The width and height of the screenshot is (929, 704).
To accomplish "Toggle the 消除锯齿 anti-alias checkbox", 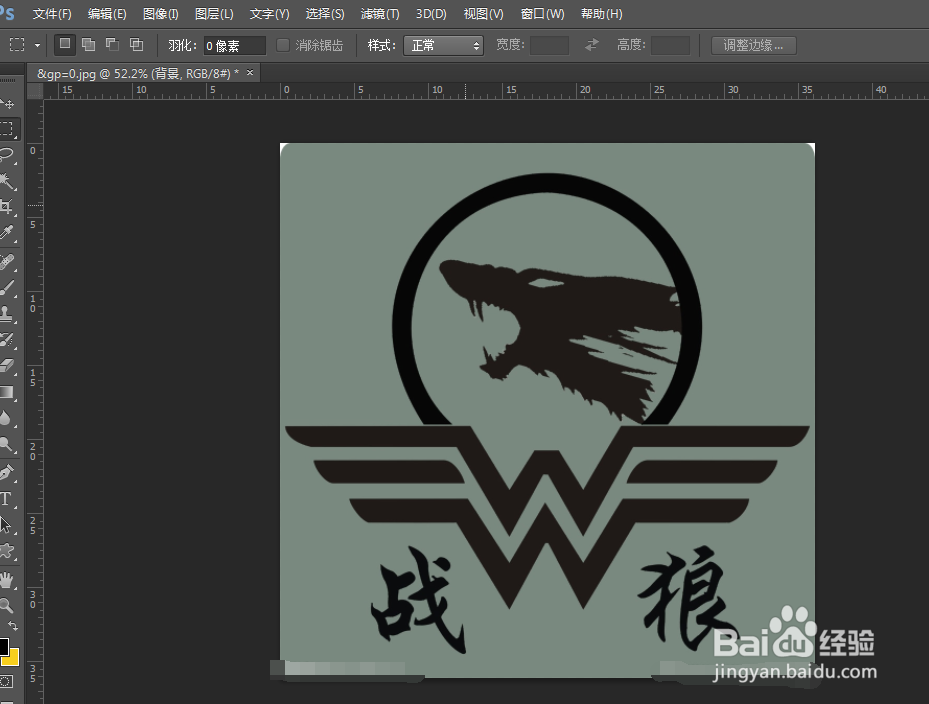I will (x=283, y=45).
